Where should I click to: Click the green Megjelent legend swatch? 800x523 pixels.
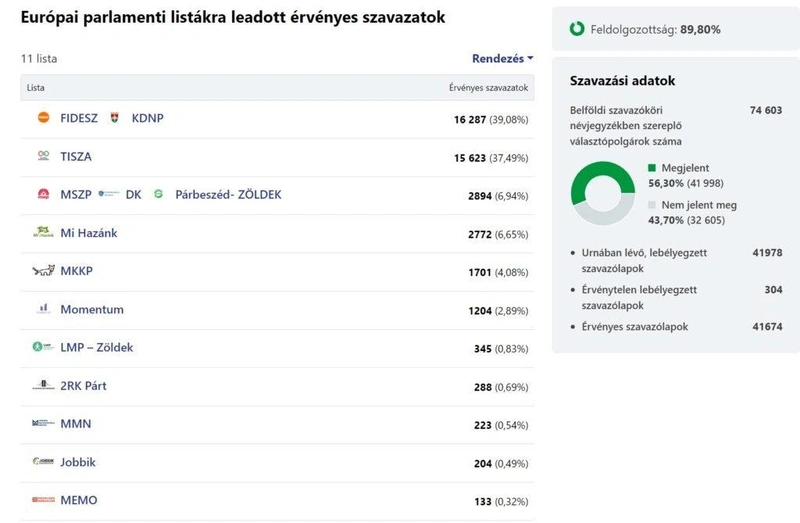pyautogui.click(x=652, y=168)
